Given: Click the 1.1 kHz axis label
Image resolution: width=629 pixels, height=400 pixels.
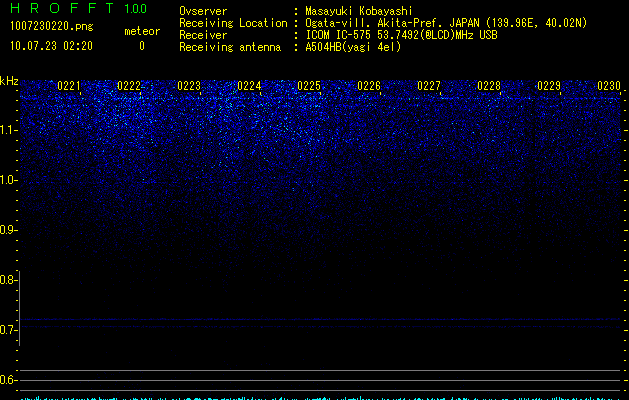Looking at the screenshot, I should (8, 130).
